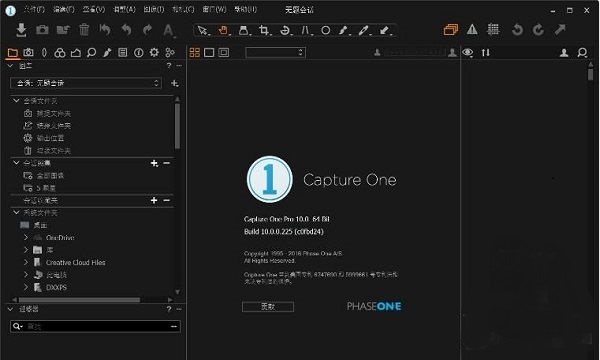Collapse the Filters panel chevron

11,309
